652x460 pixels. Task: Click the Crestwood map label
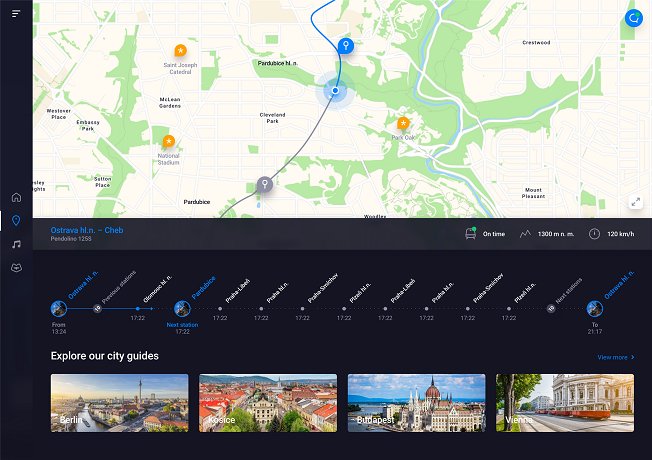pos(536,42)
